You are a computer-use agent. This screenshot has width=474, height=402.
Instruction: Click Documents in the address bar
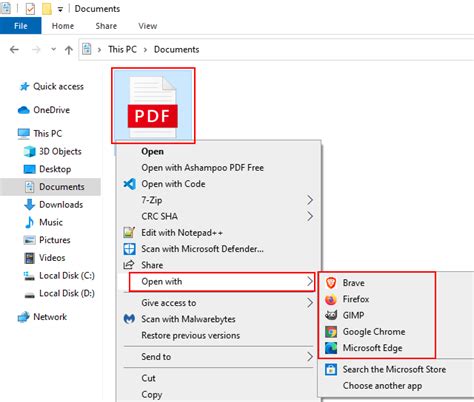[x=176, y=49]
